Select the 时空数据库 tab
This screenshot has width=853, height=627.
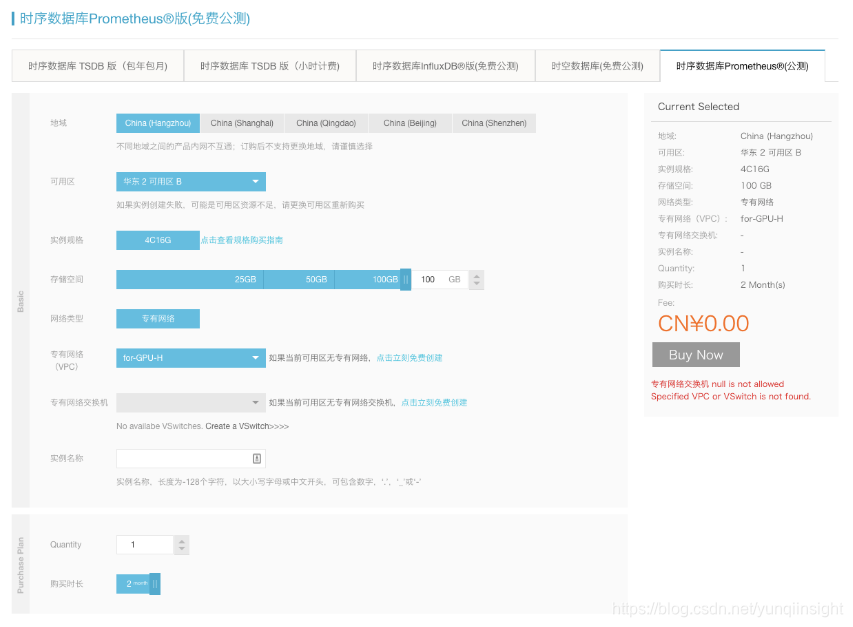coord(597,66)
